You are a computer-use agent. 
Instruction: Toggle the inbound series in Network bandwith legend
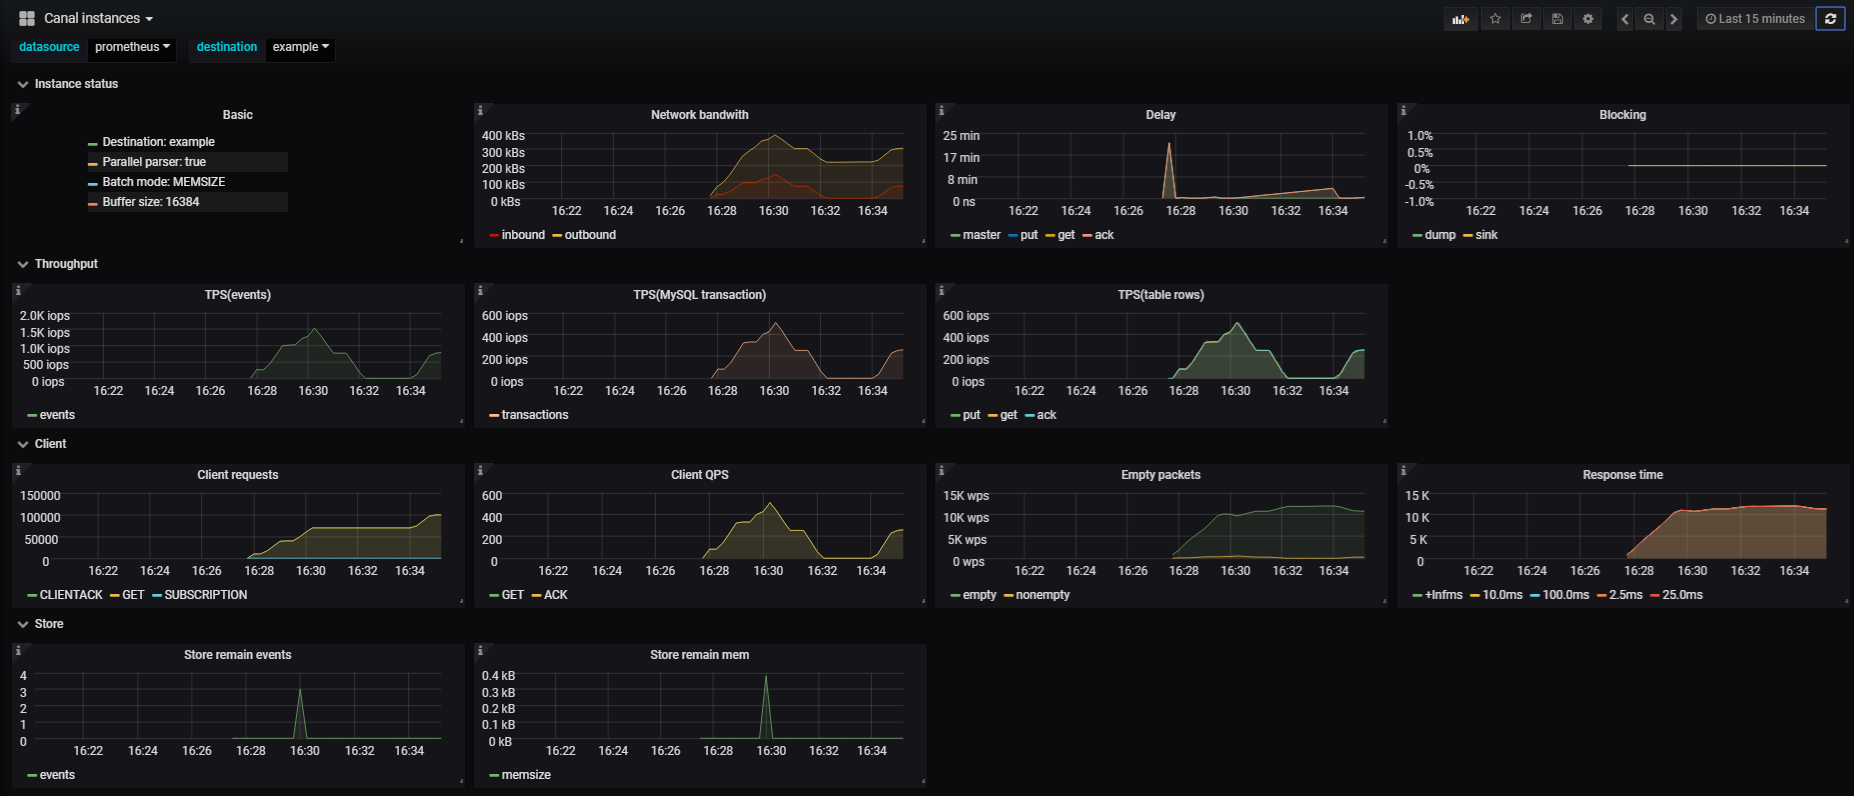click(x=523, y=235)
